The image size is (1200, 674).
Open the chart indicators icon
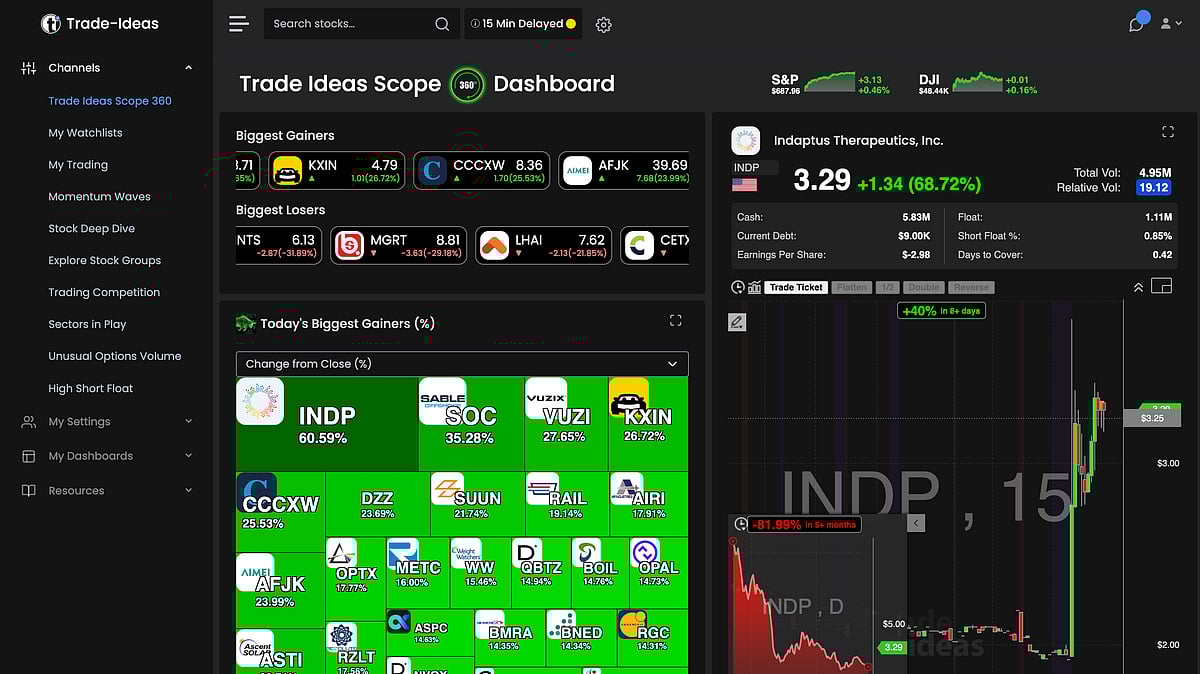[x=753, y=287]
